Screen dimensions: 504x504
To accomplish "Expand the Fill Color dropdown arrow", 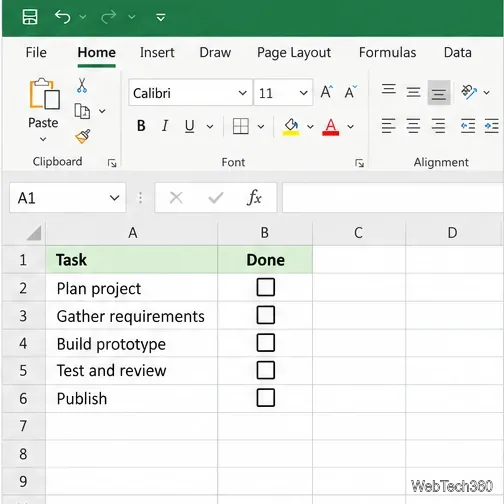I will [310, 127].
